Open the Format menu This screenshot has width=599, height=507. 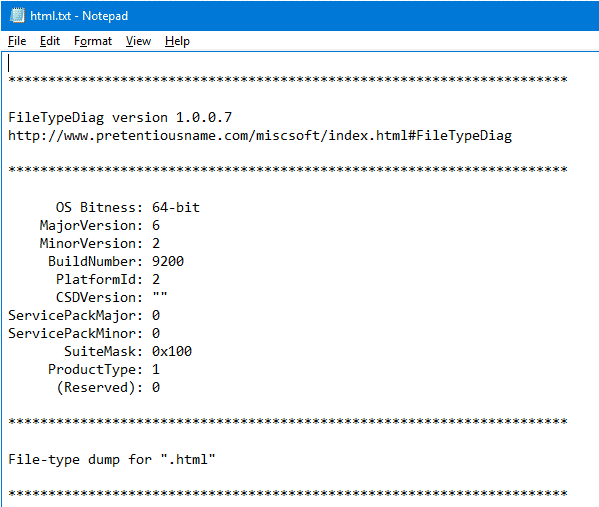coord(93,41)
